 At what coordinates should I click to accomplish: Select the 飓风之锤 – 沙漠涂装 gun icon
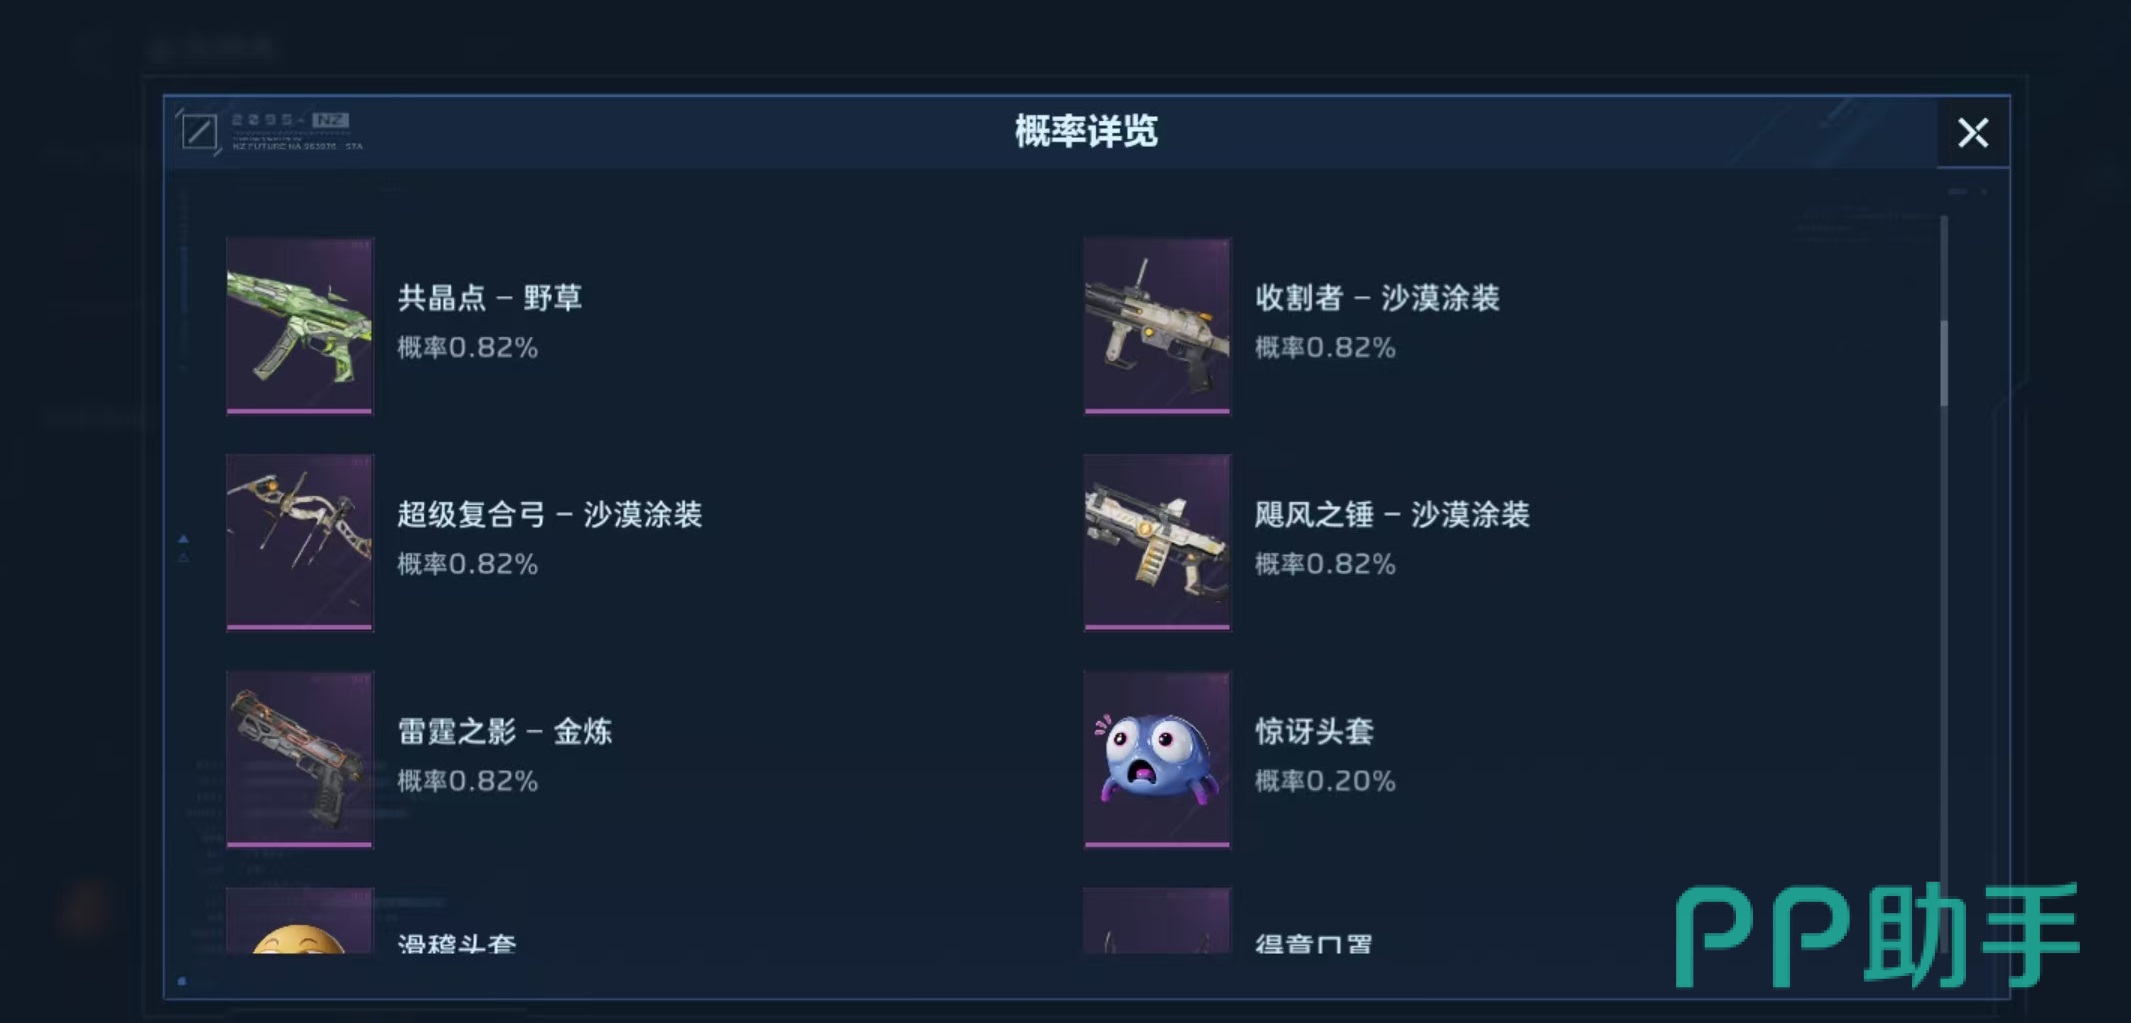coord(1157,542)
